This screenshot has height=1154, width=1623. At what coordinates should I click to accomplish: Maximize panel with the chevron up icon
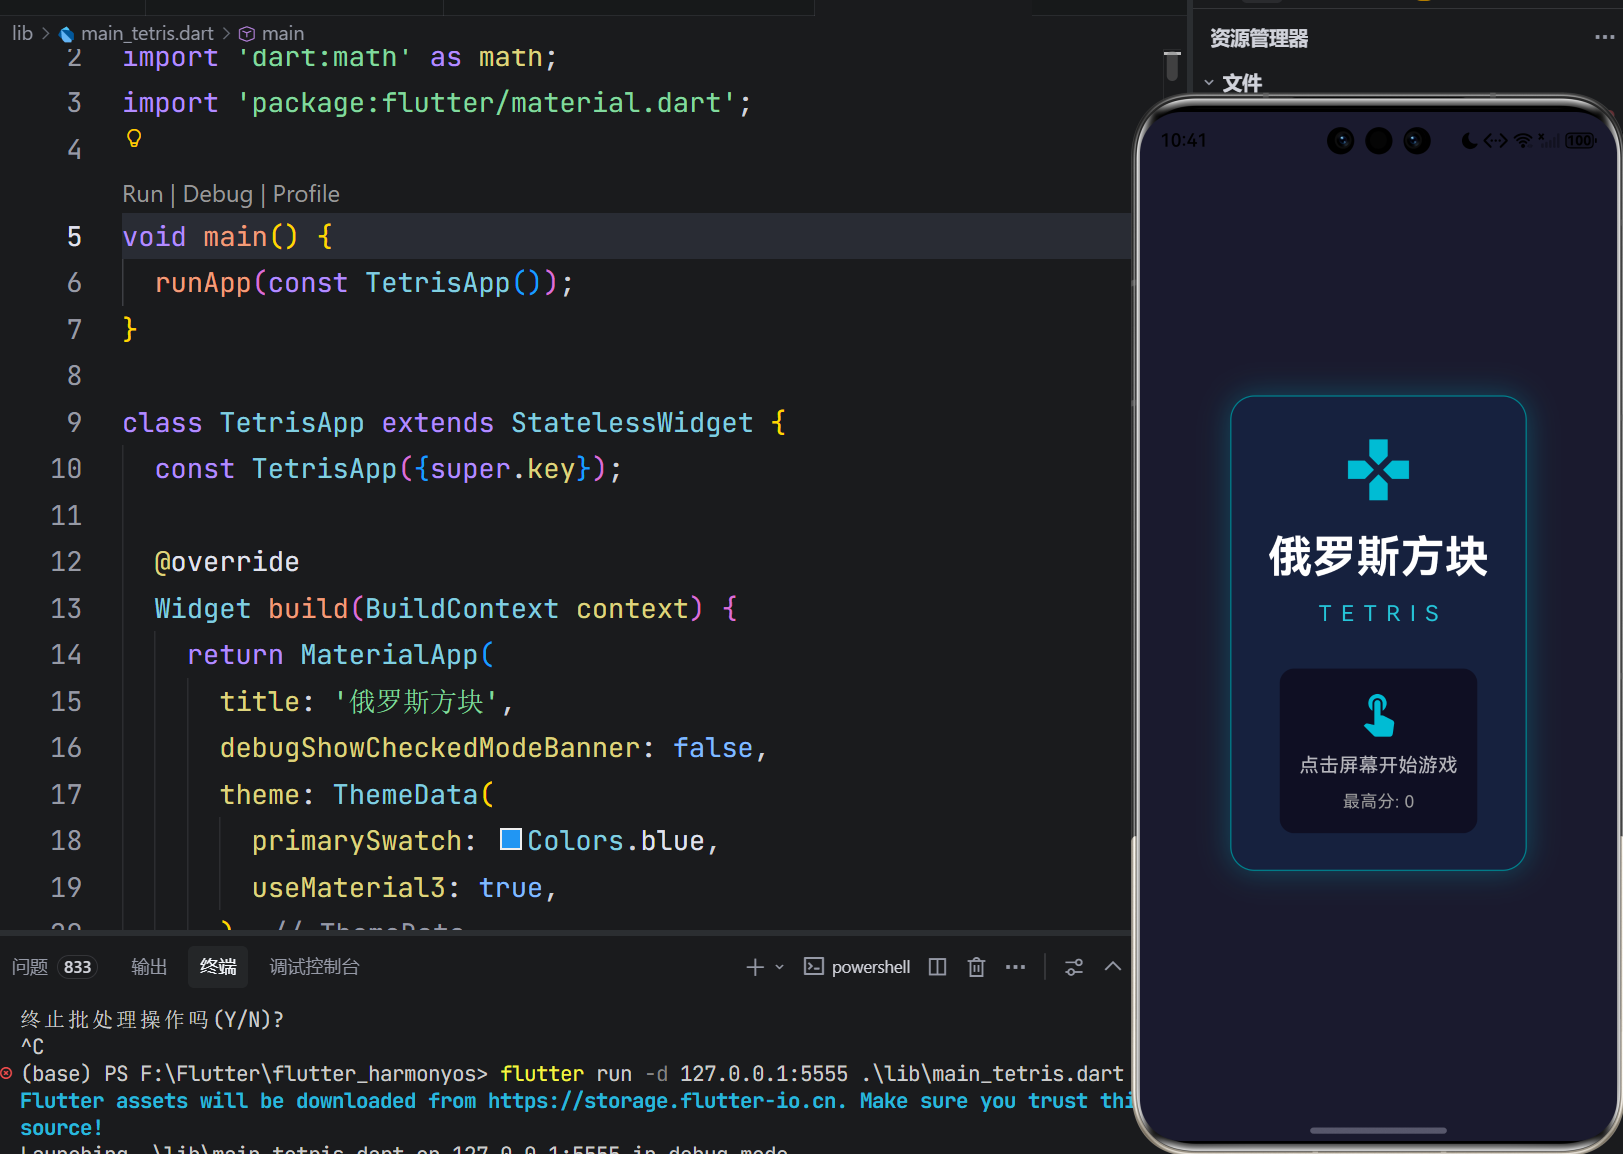1113,966
